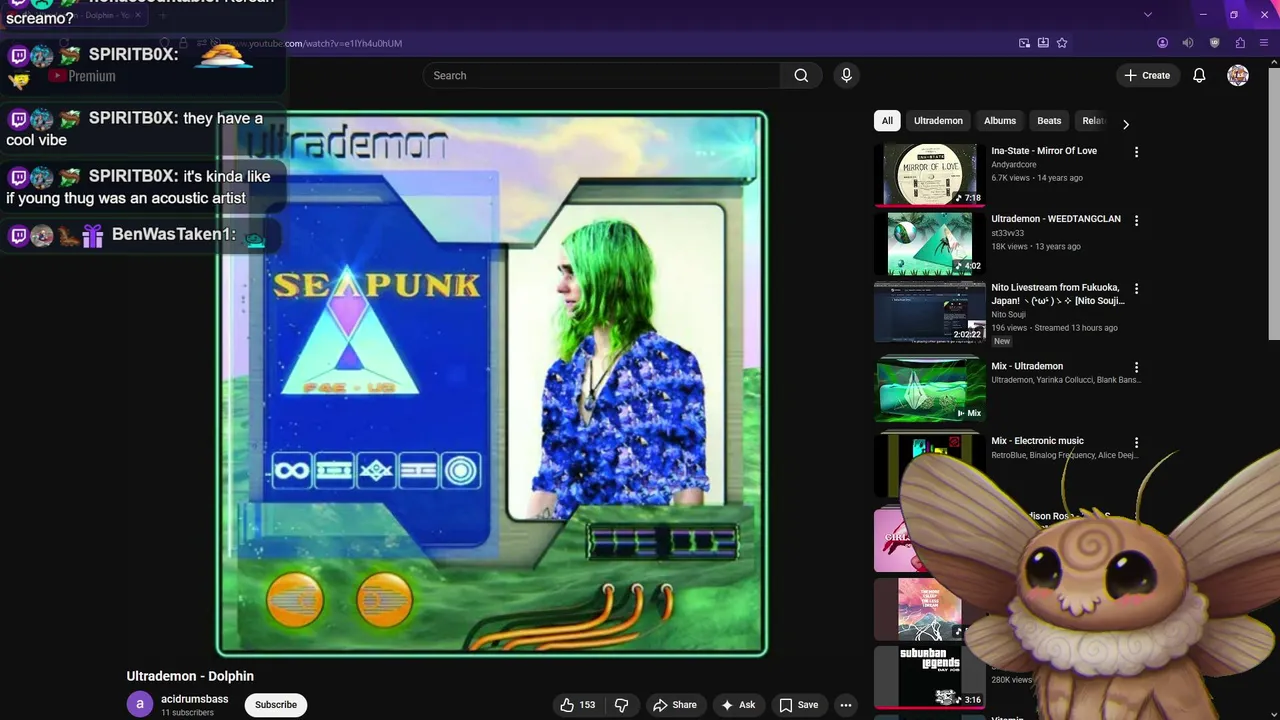This screenshot has height=720, width=1280.
Task: Select the Beats filter chip
Action: pyautogui.click(x=1049, y=121)
